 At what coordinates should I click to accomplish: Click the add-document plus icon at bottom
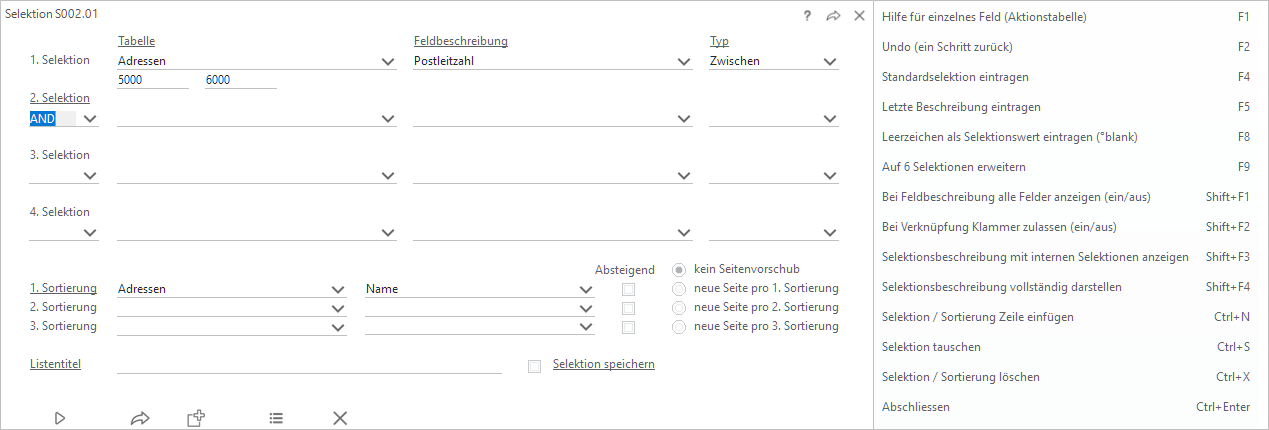coord(196,418)
